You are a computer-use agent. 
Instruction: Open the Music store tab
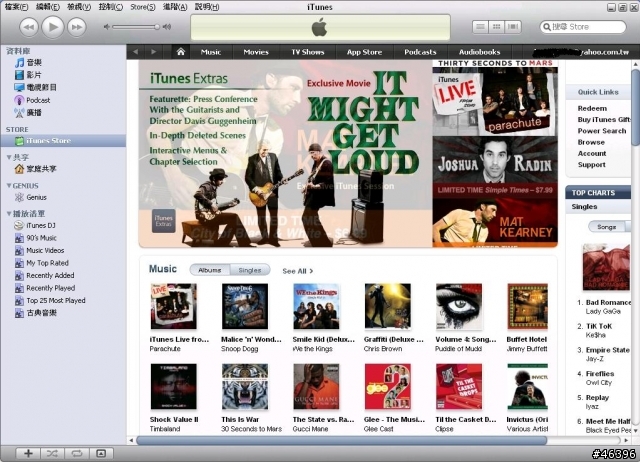click(x=211, y=52)
